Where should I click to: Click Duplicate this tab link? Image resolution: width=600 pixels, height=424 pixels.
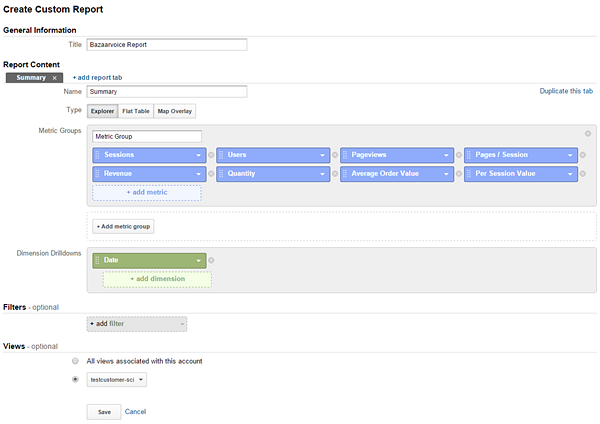(566, 91)
